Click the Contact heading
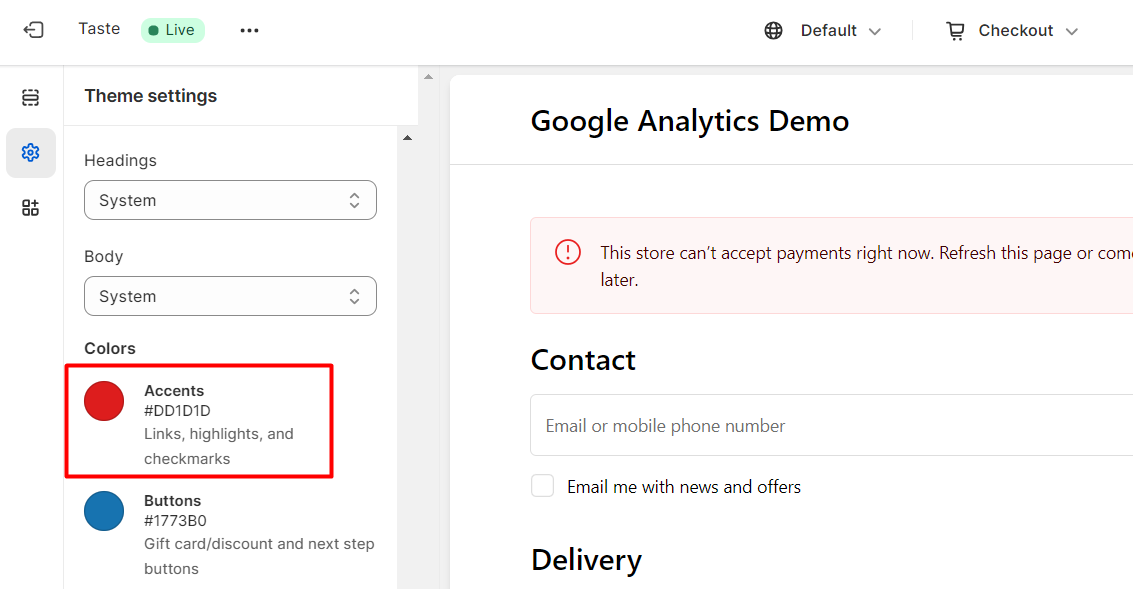This screenshot has height=589, width=1133. [x=583, y=360]
